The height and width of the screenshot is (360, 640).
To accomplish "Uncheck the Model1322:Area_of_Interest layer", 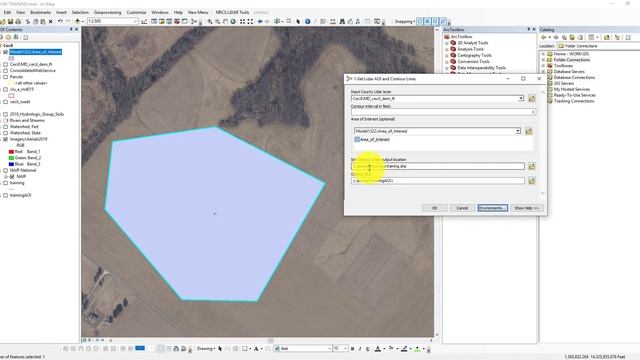I will [x=5, y=52].
